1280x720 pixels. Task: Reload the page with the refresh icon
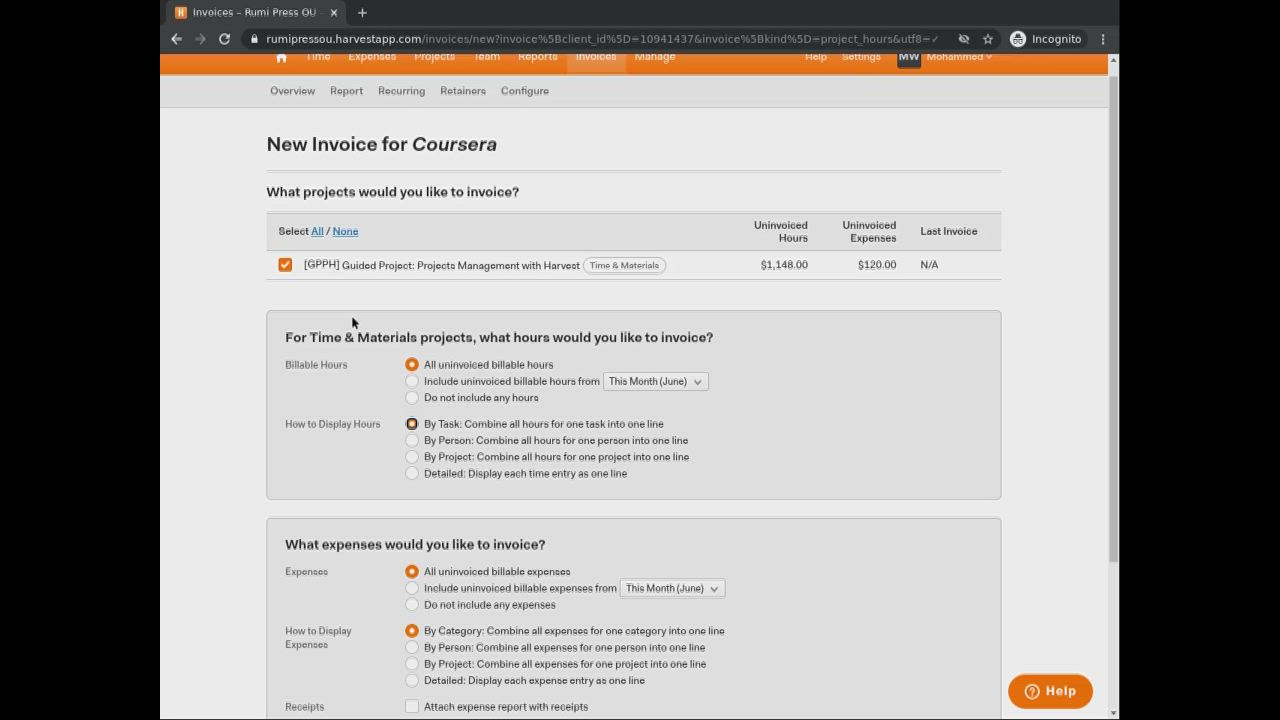coord(225,39)
